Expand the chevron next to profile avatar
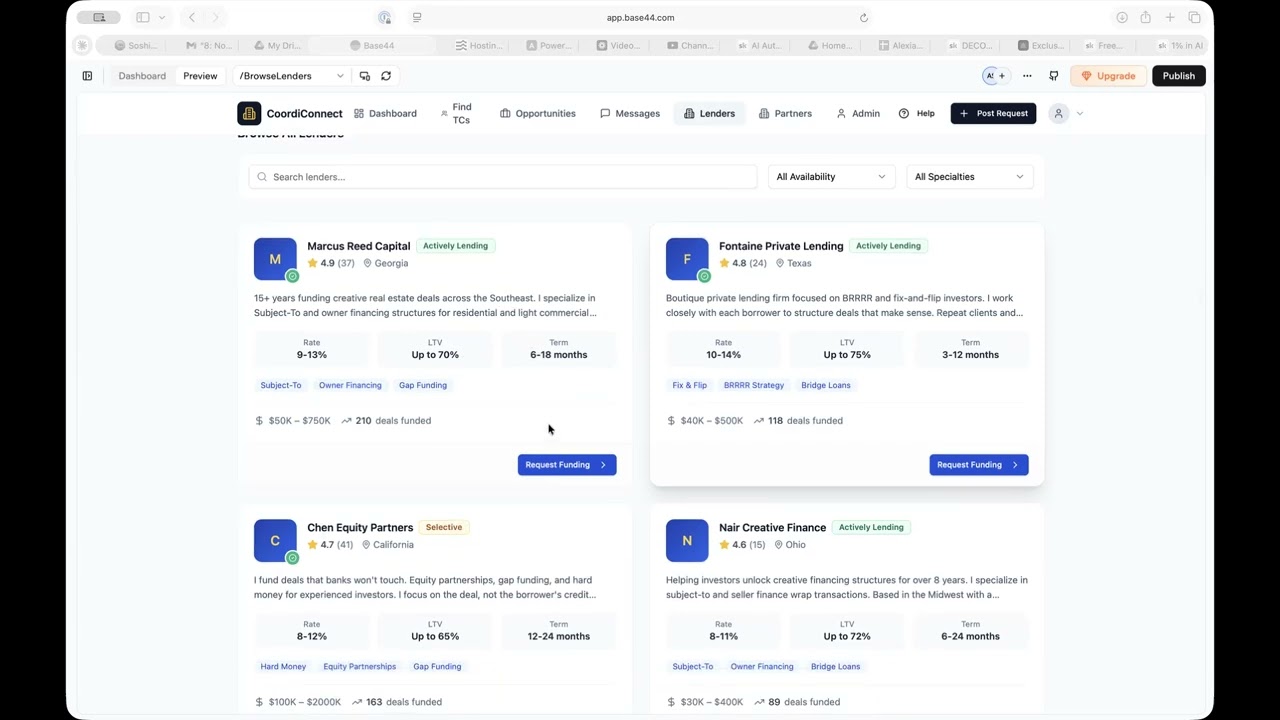Screen dimensions: 1280x720 coord(1079,114)
